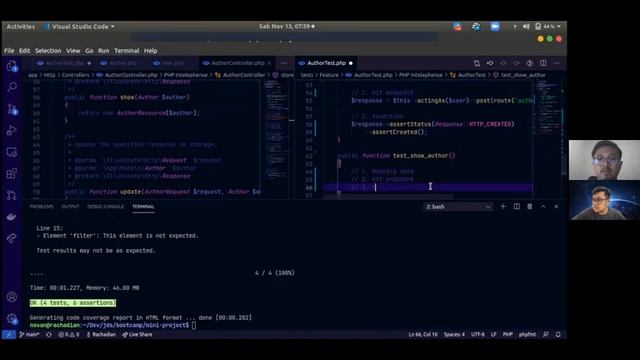Split the terminal panel

pyautogui.click(x=517, y=207)
